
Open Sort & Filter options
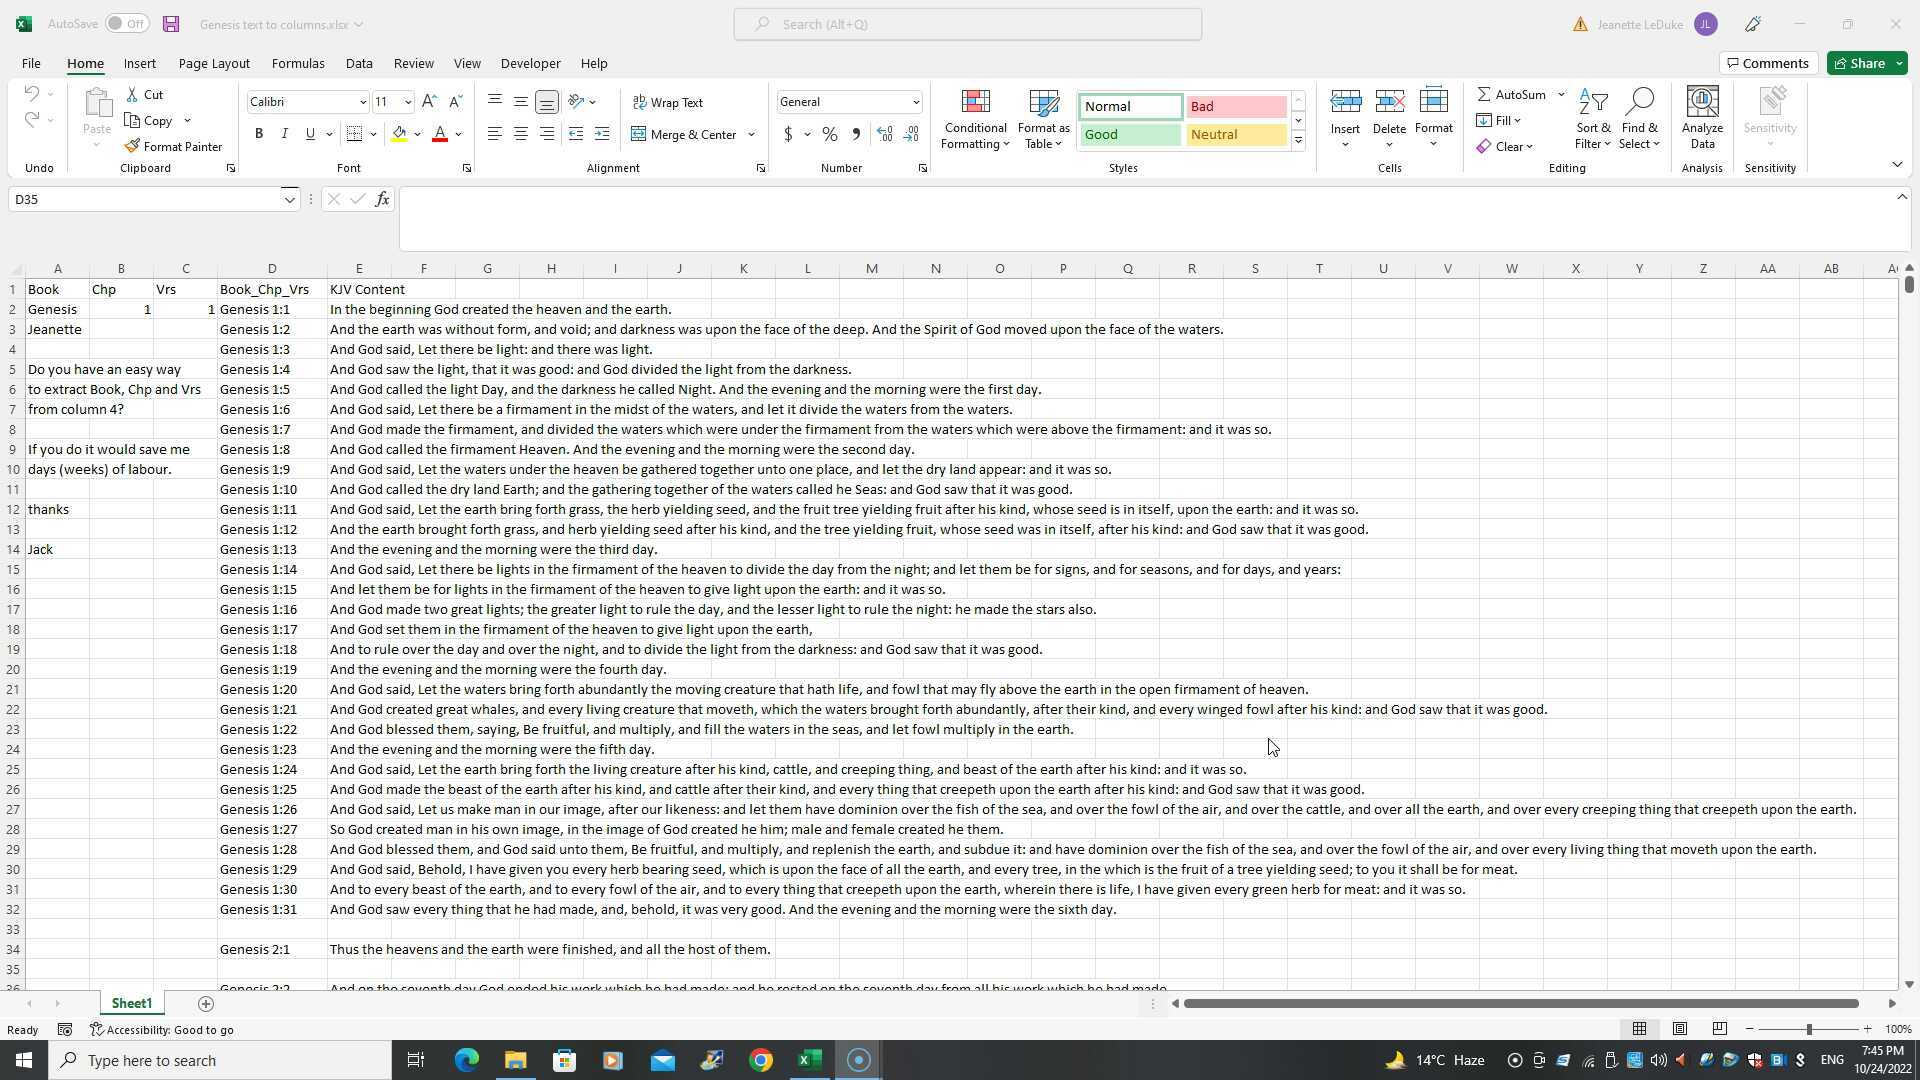1592,118
